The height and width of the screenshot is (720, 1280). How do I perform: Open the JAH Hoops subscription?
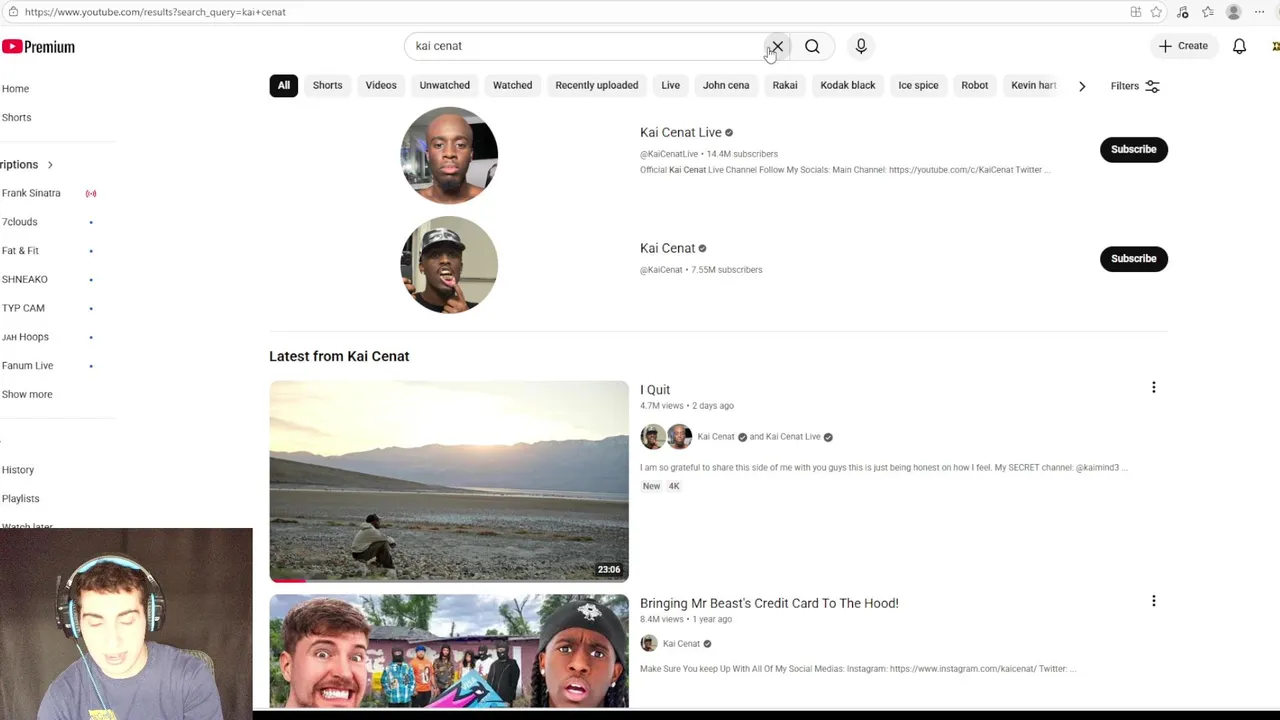[25, 337]
